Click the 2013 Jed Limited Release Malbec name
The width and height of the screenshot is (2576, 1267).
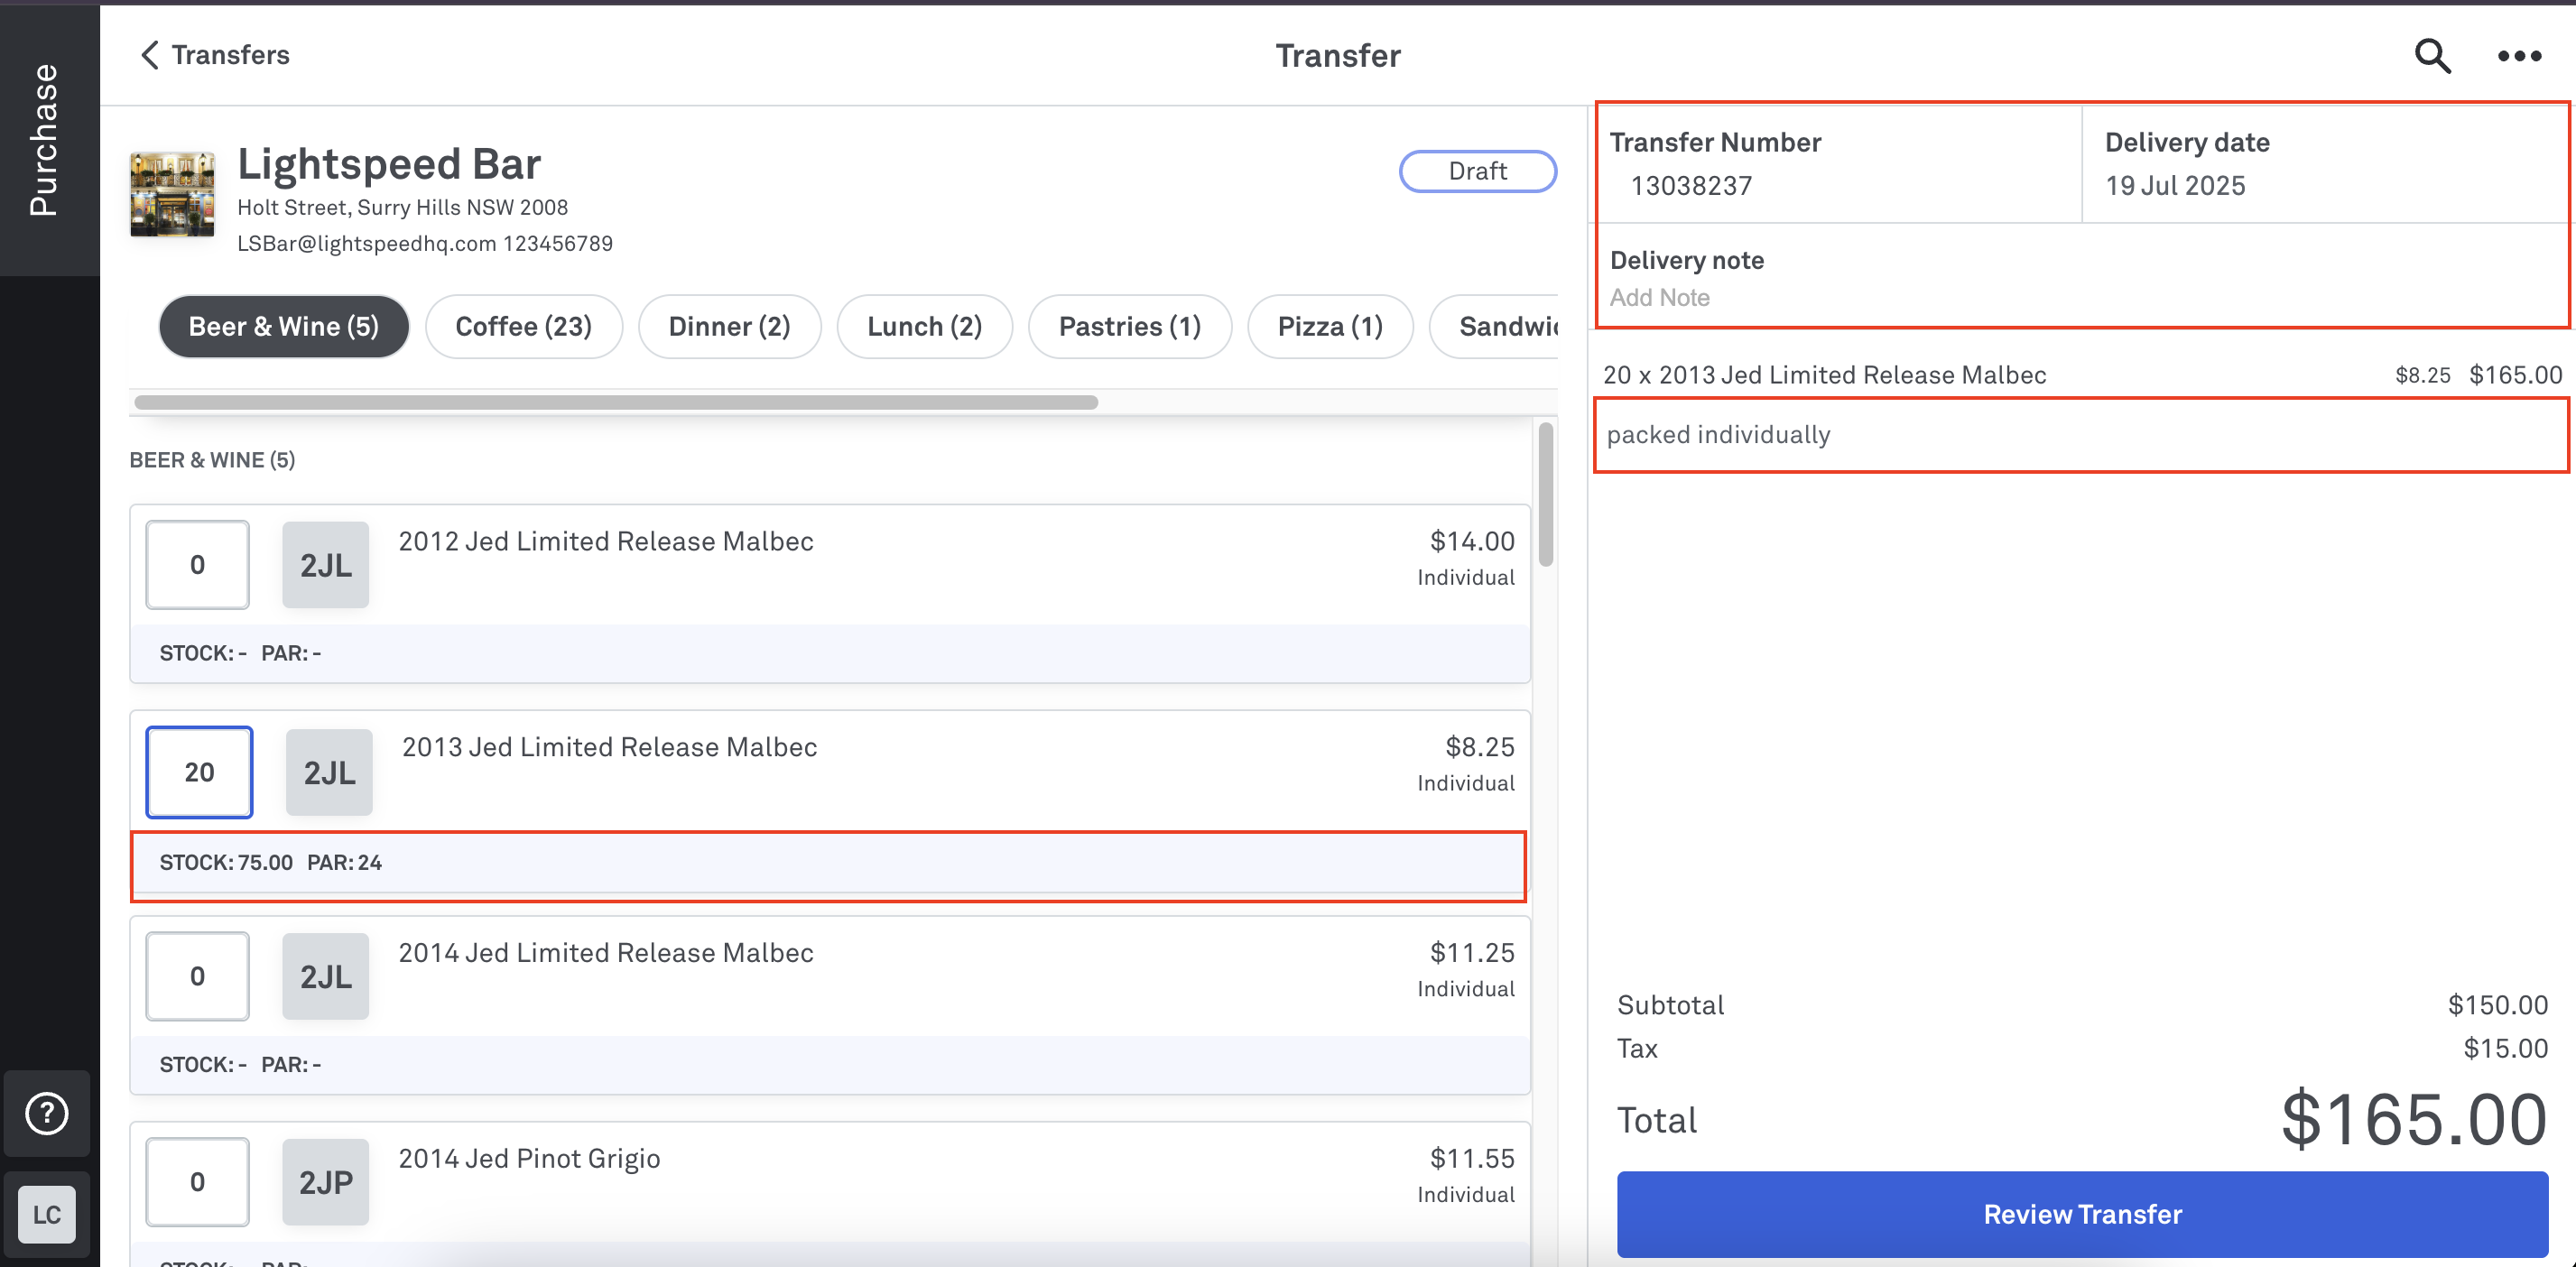click(609, 747)
